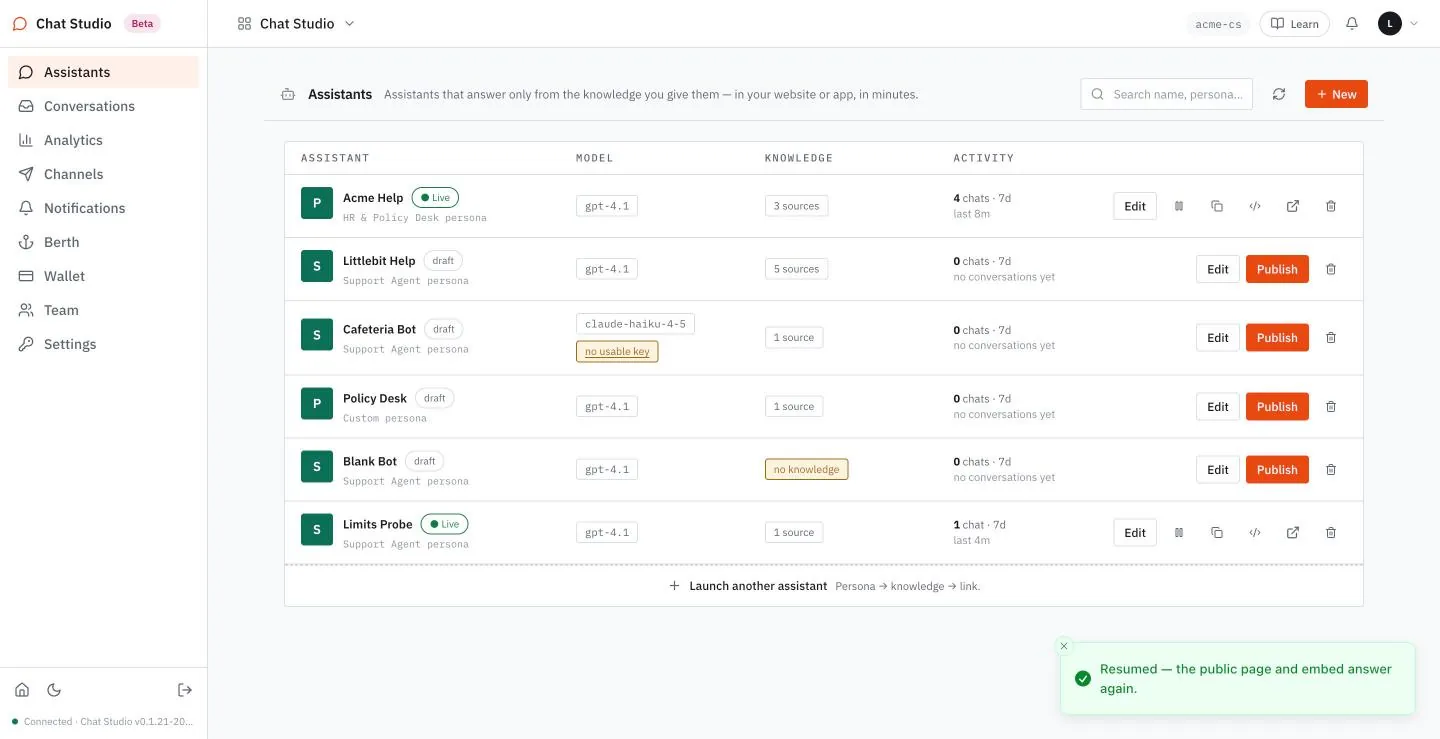Open the notifications bell in the header
Image resolution: width=1440 pixels, height=739 pixels.
click(x=1352, y=23)
